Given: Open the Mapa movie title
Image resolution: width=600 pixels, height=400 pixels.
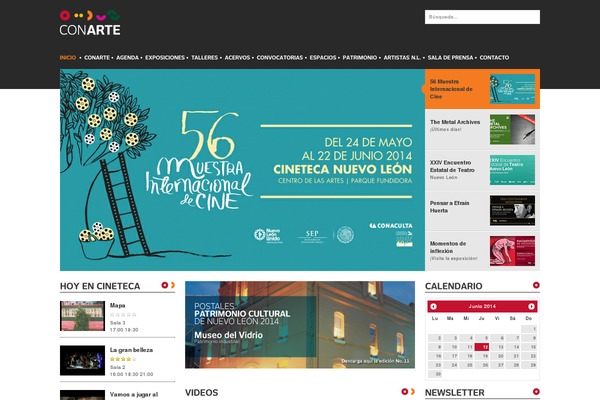Looking at the screenshot, I should pyautogui.click(x=117, y=305).
